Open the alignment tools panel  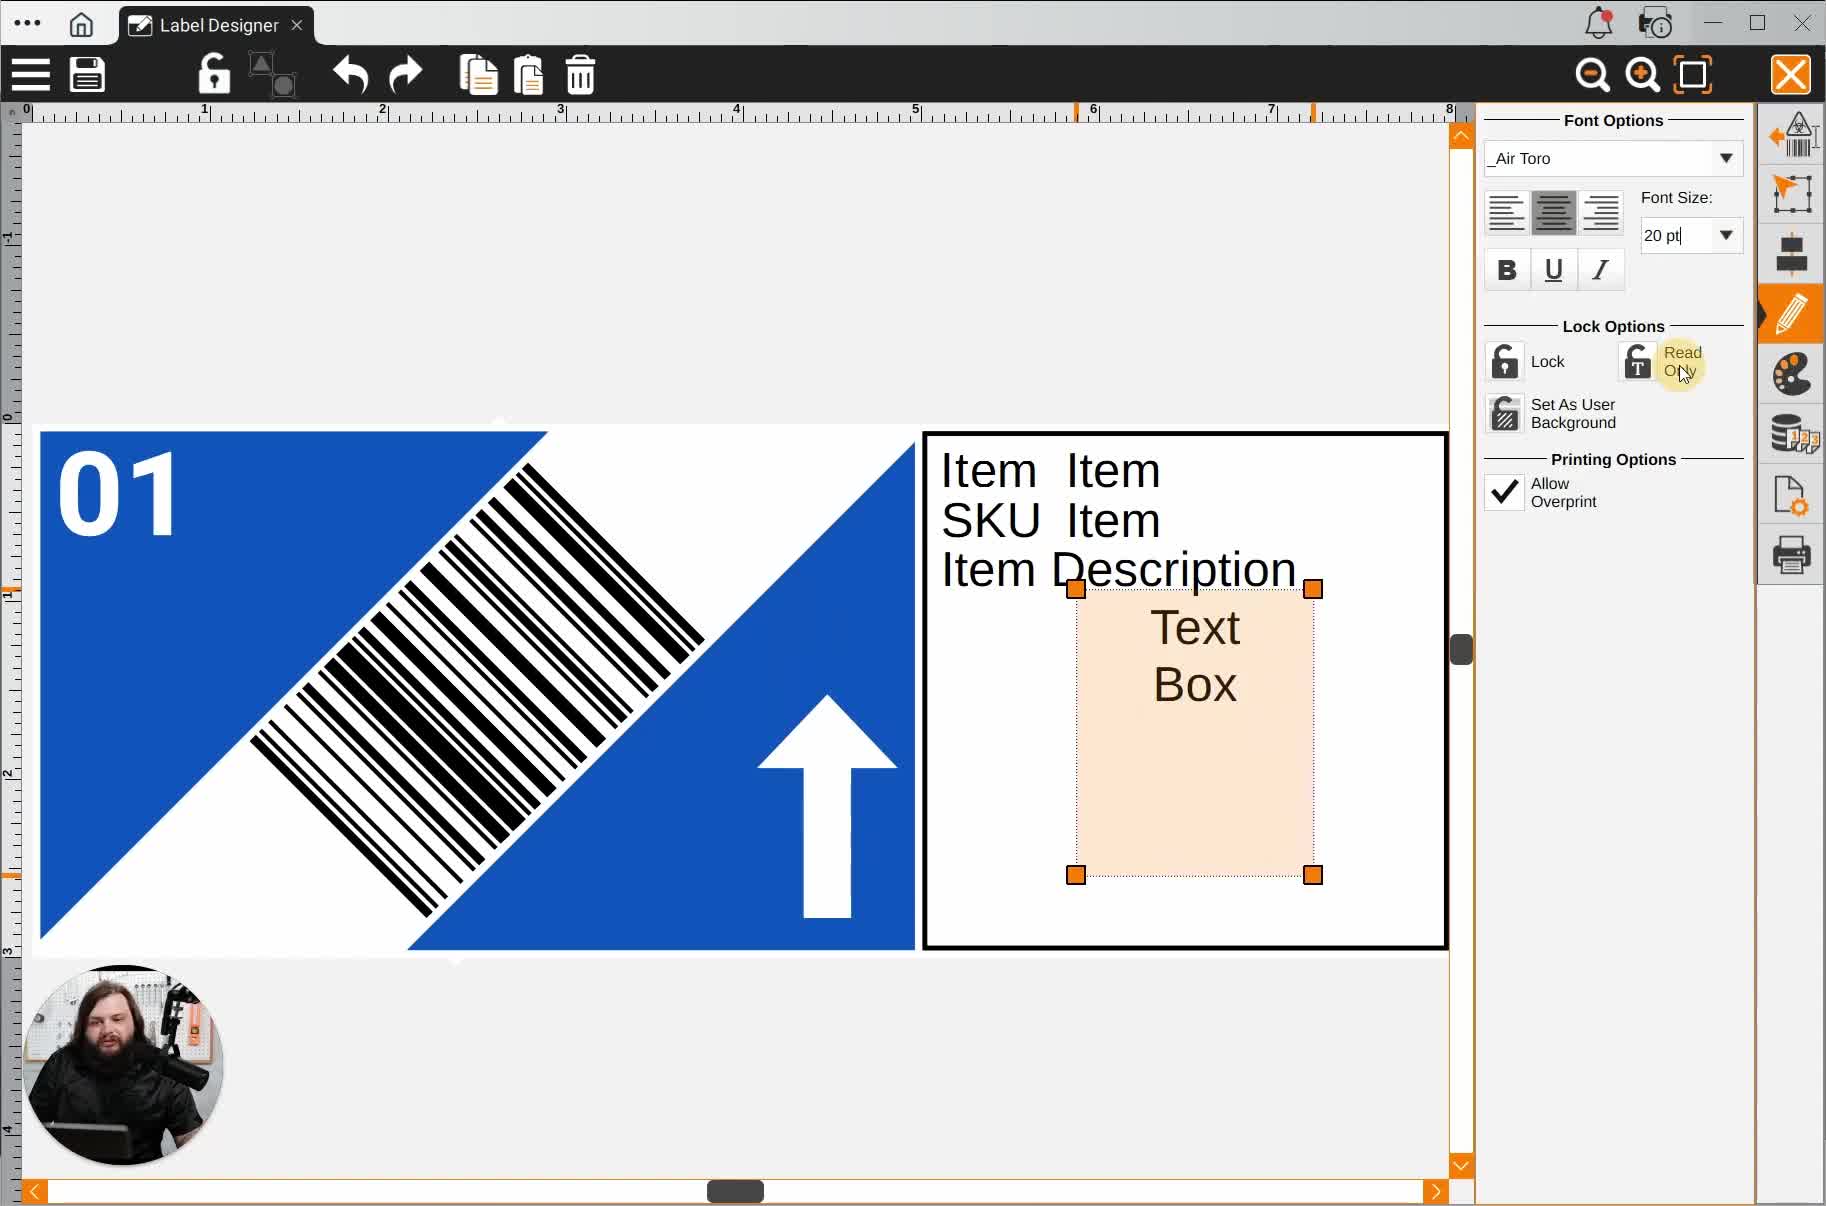click(x=1792, y=253)
